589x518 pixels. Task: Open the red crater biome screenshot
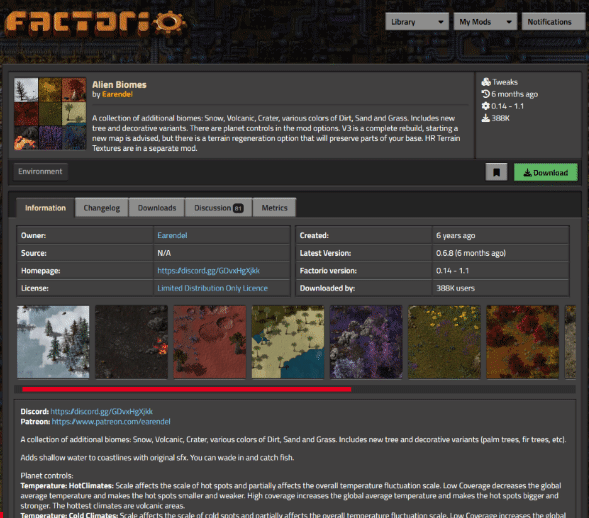click(x=210, y=342)
